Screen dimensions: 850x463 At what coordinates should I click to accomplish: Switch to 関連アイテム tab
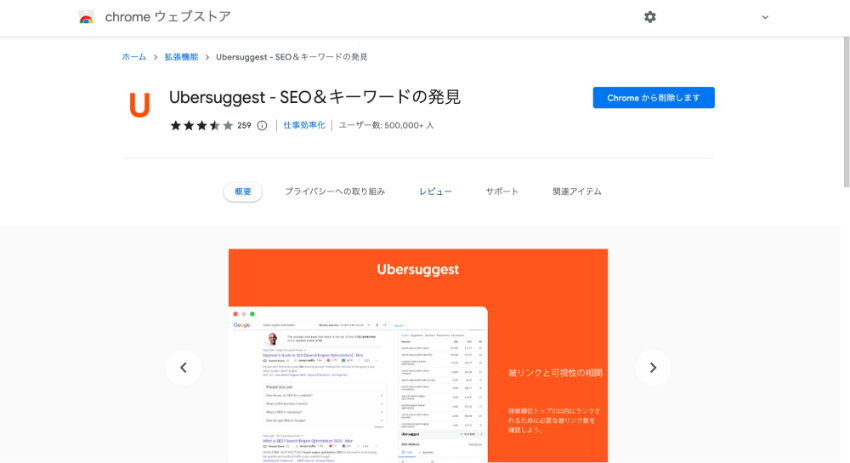pos(577,191)
